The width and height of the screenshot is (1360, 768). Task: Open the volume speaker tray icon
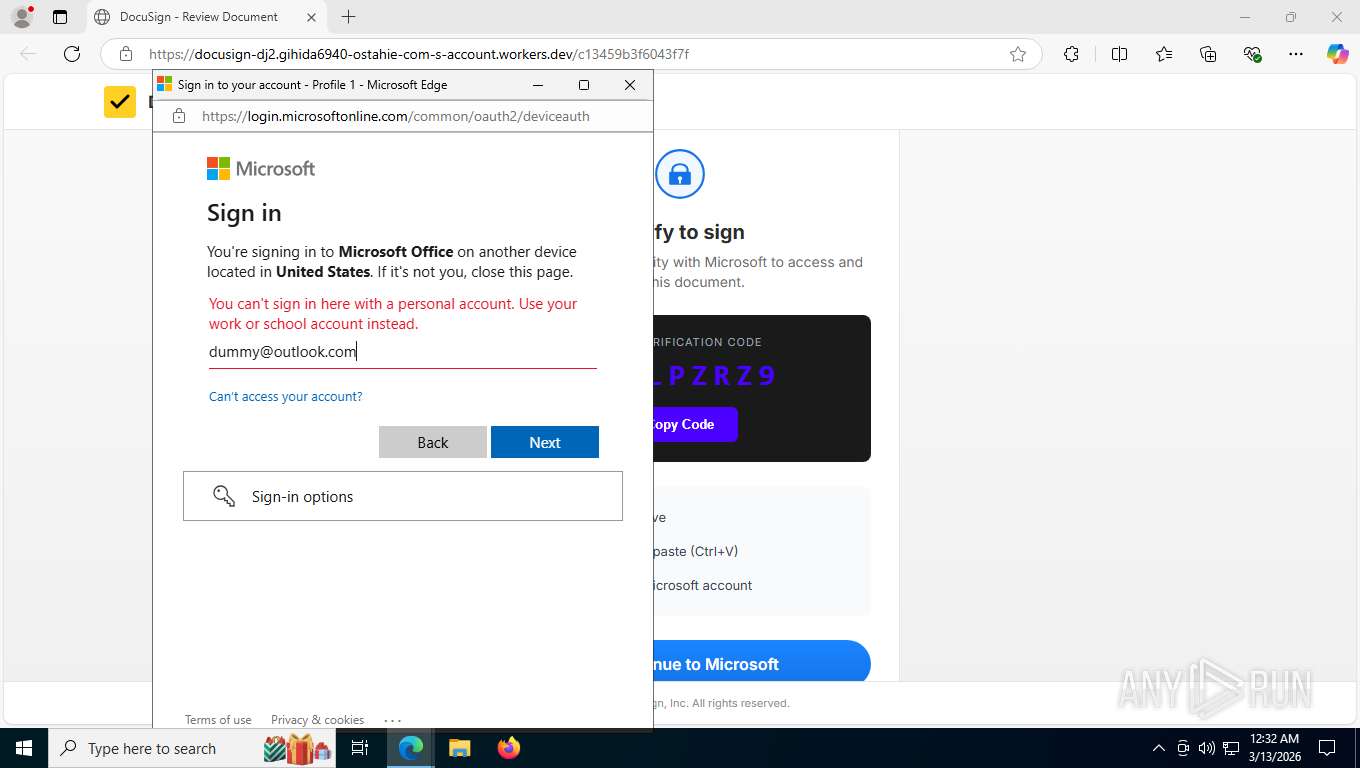(1207, 748)
